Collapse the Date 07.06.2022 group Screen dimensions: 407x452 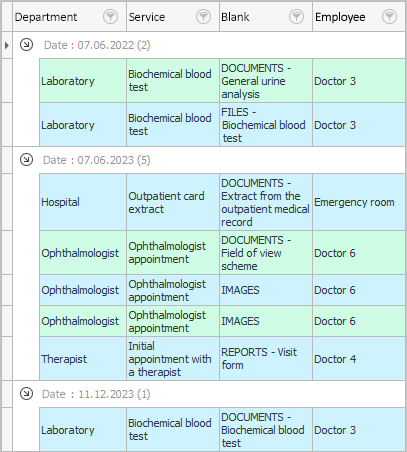(26, 44)
